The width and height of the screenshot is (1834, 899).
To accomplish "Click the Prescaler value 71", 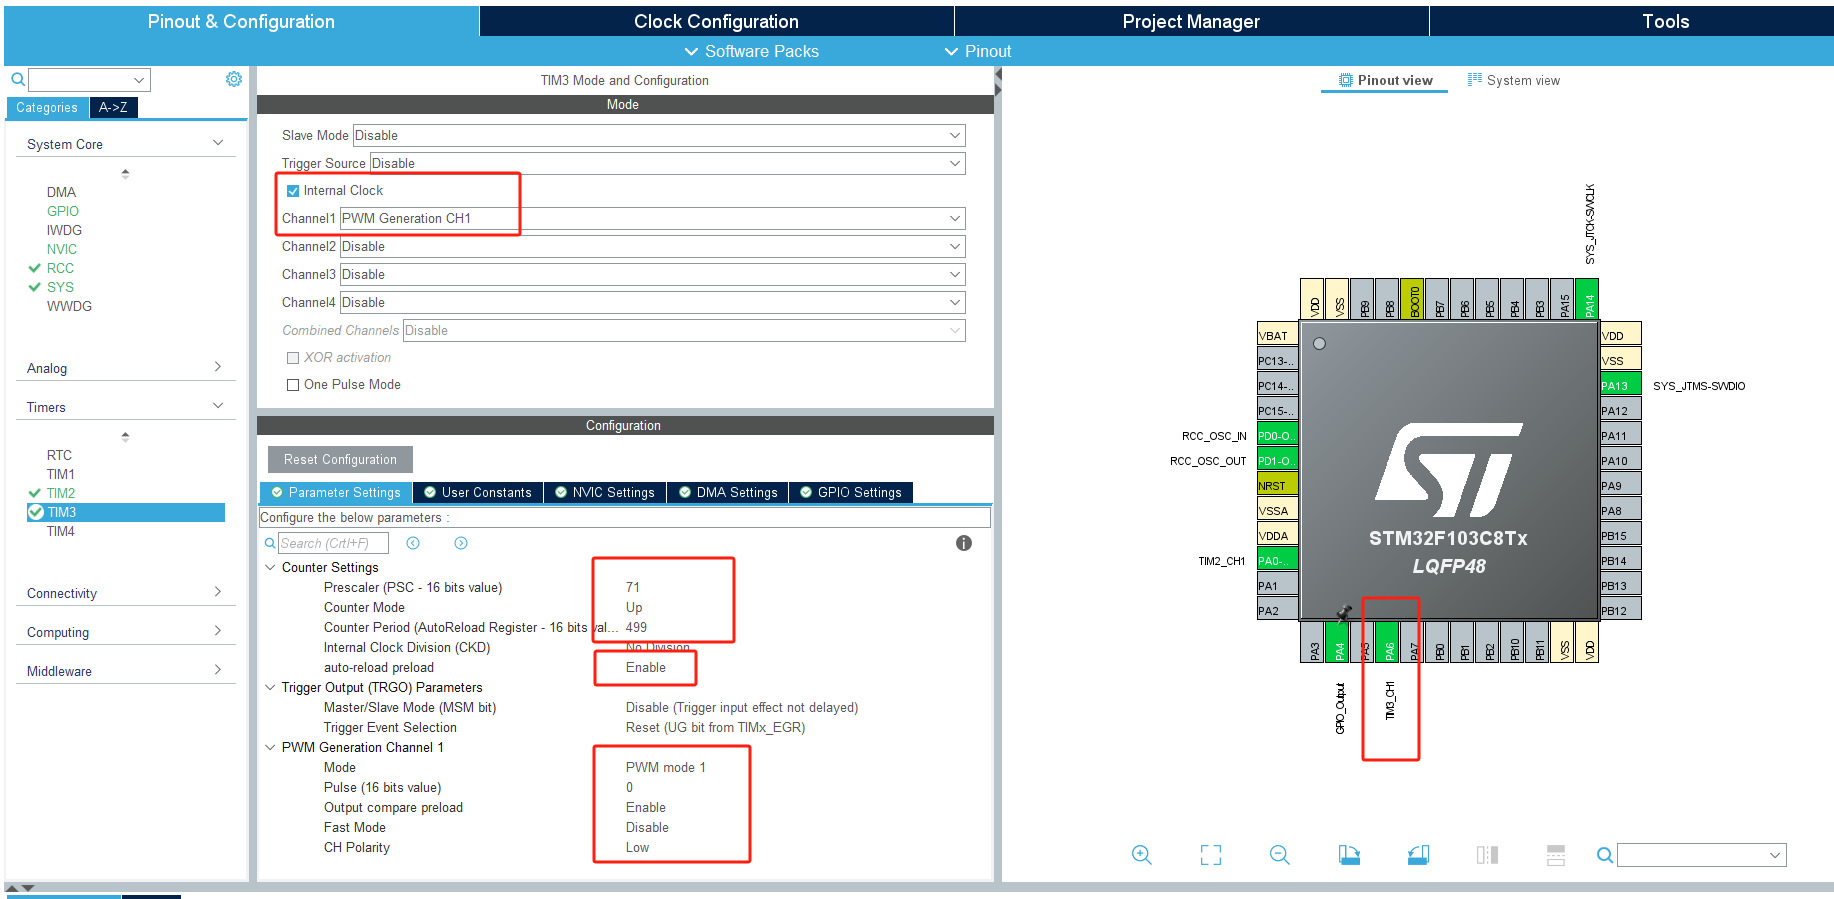I will click(633, 587).
